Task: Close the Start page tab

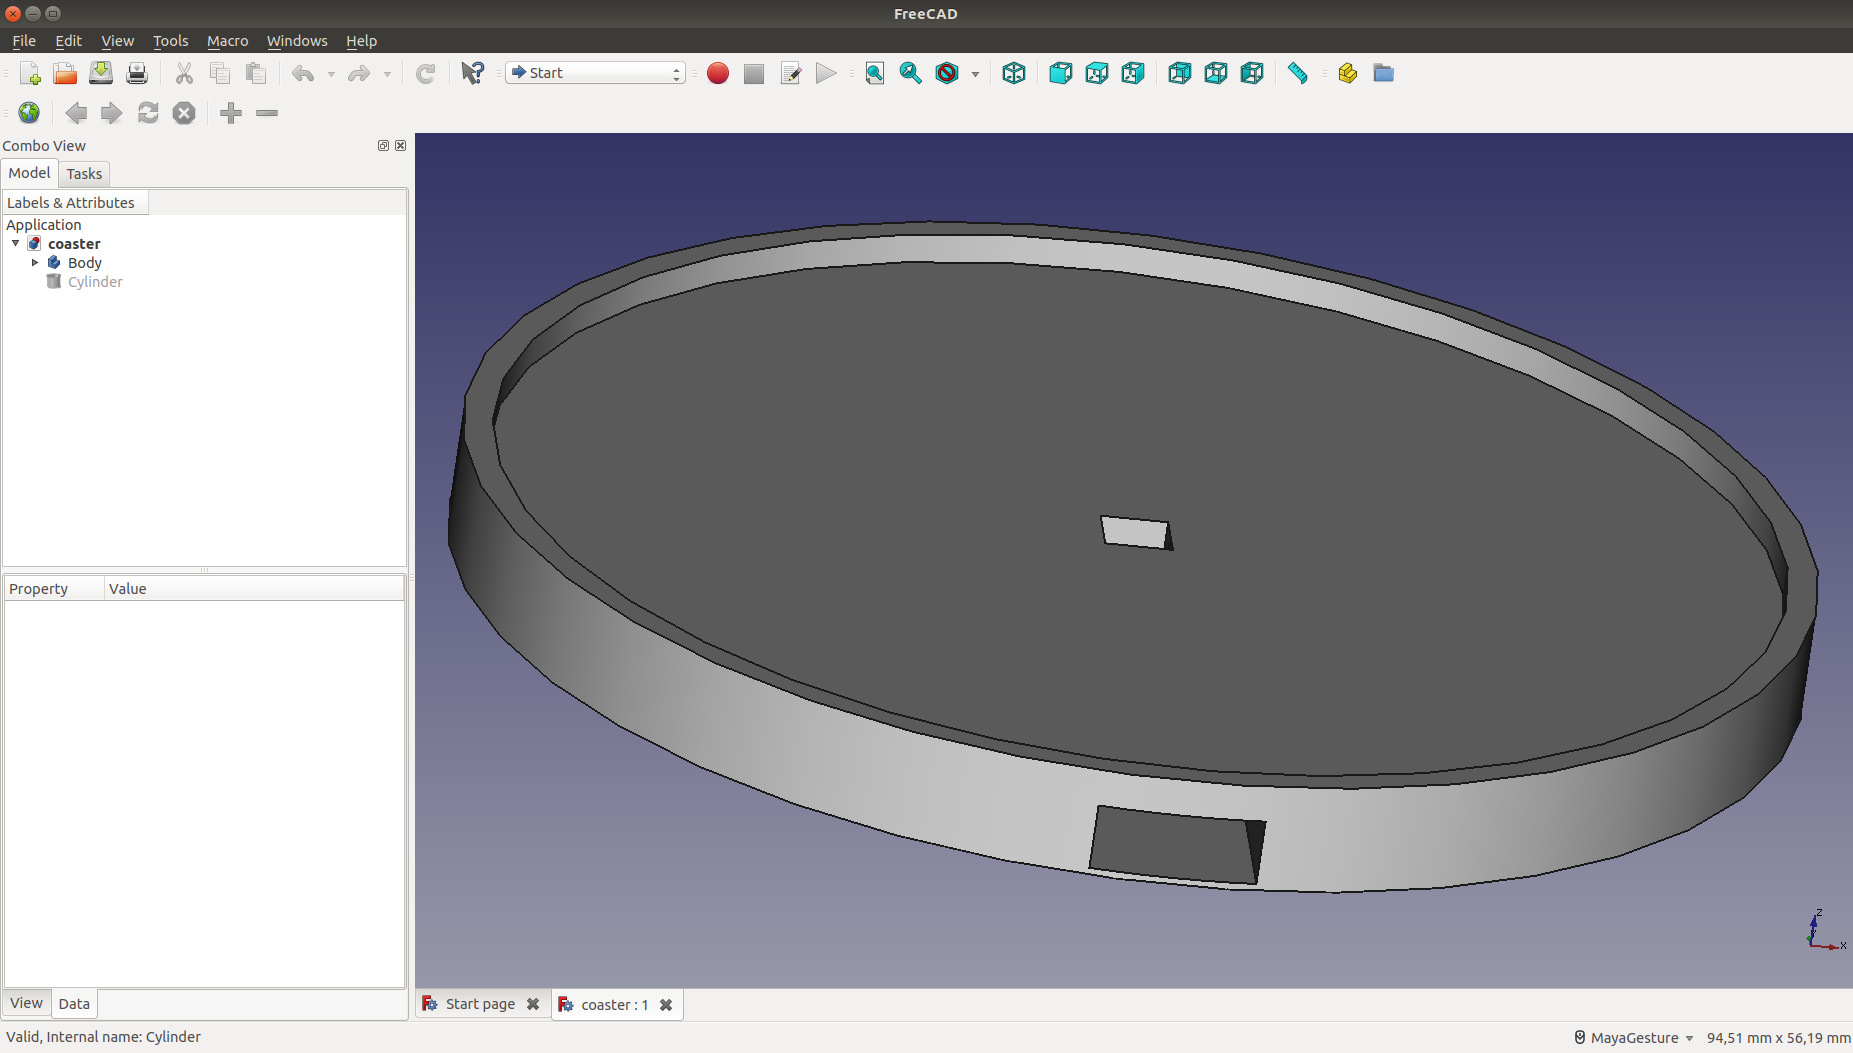Action: point(533,1005)
